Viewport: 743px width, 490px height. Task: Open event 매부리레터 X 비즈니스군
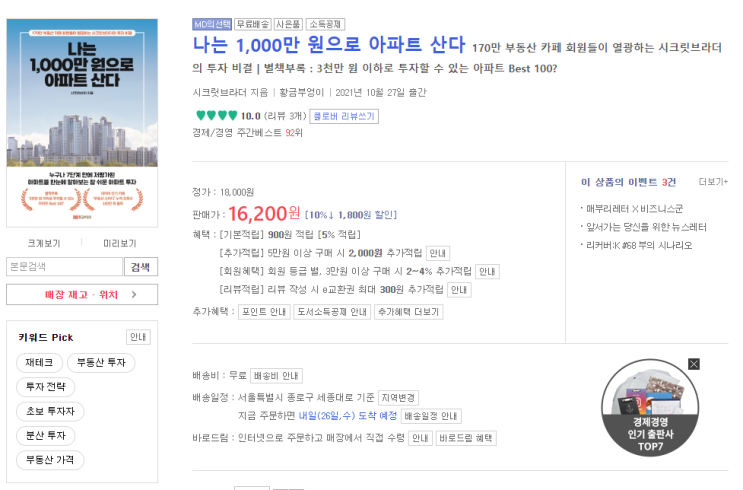pyautogui.click(x=634, y=209)
